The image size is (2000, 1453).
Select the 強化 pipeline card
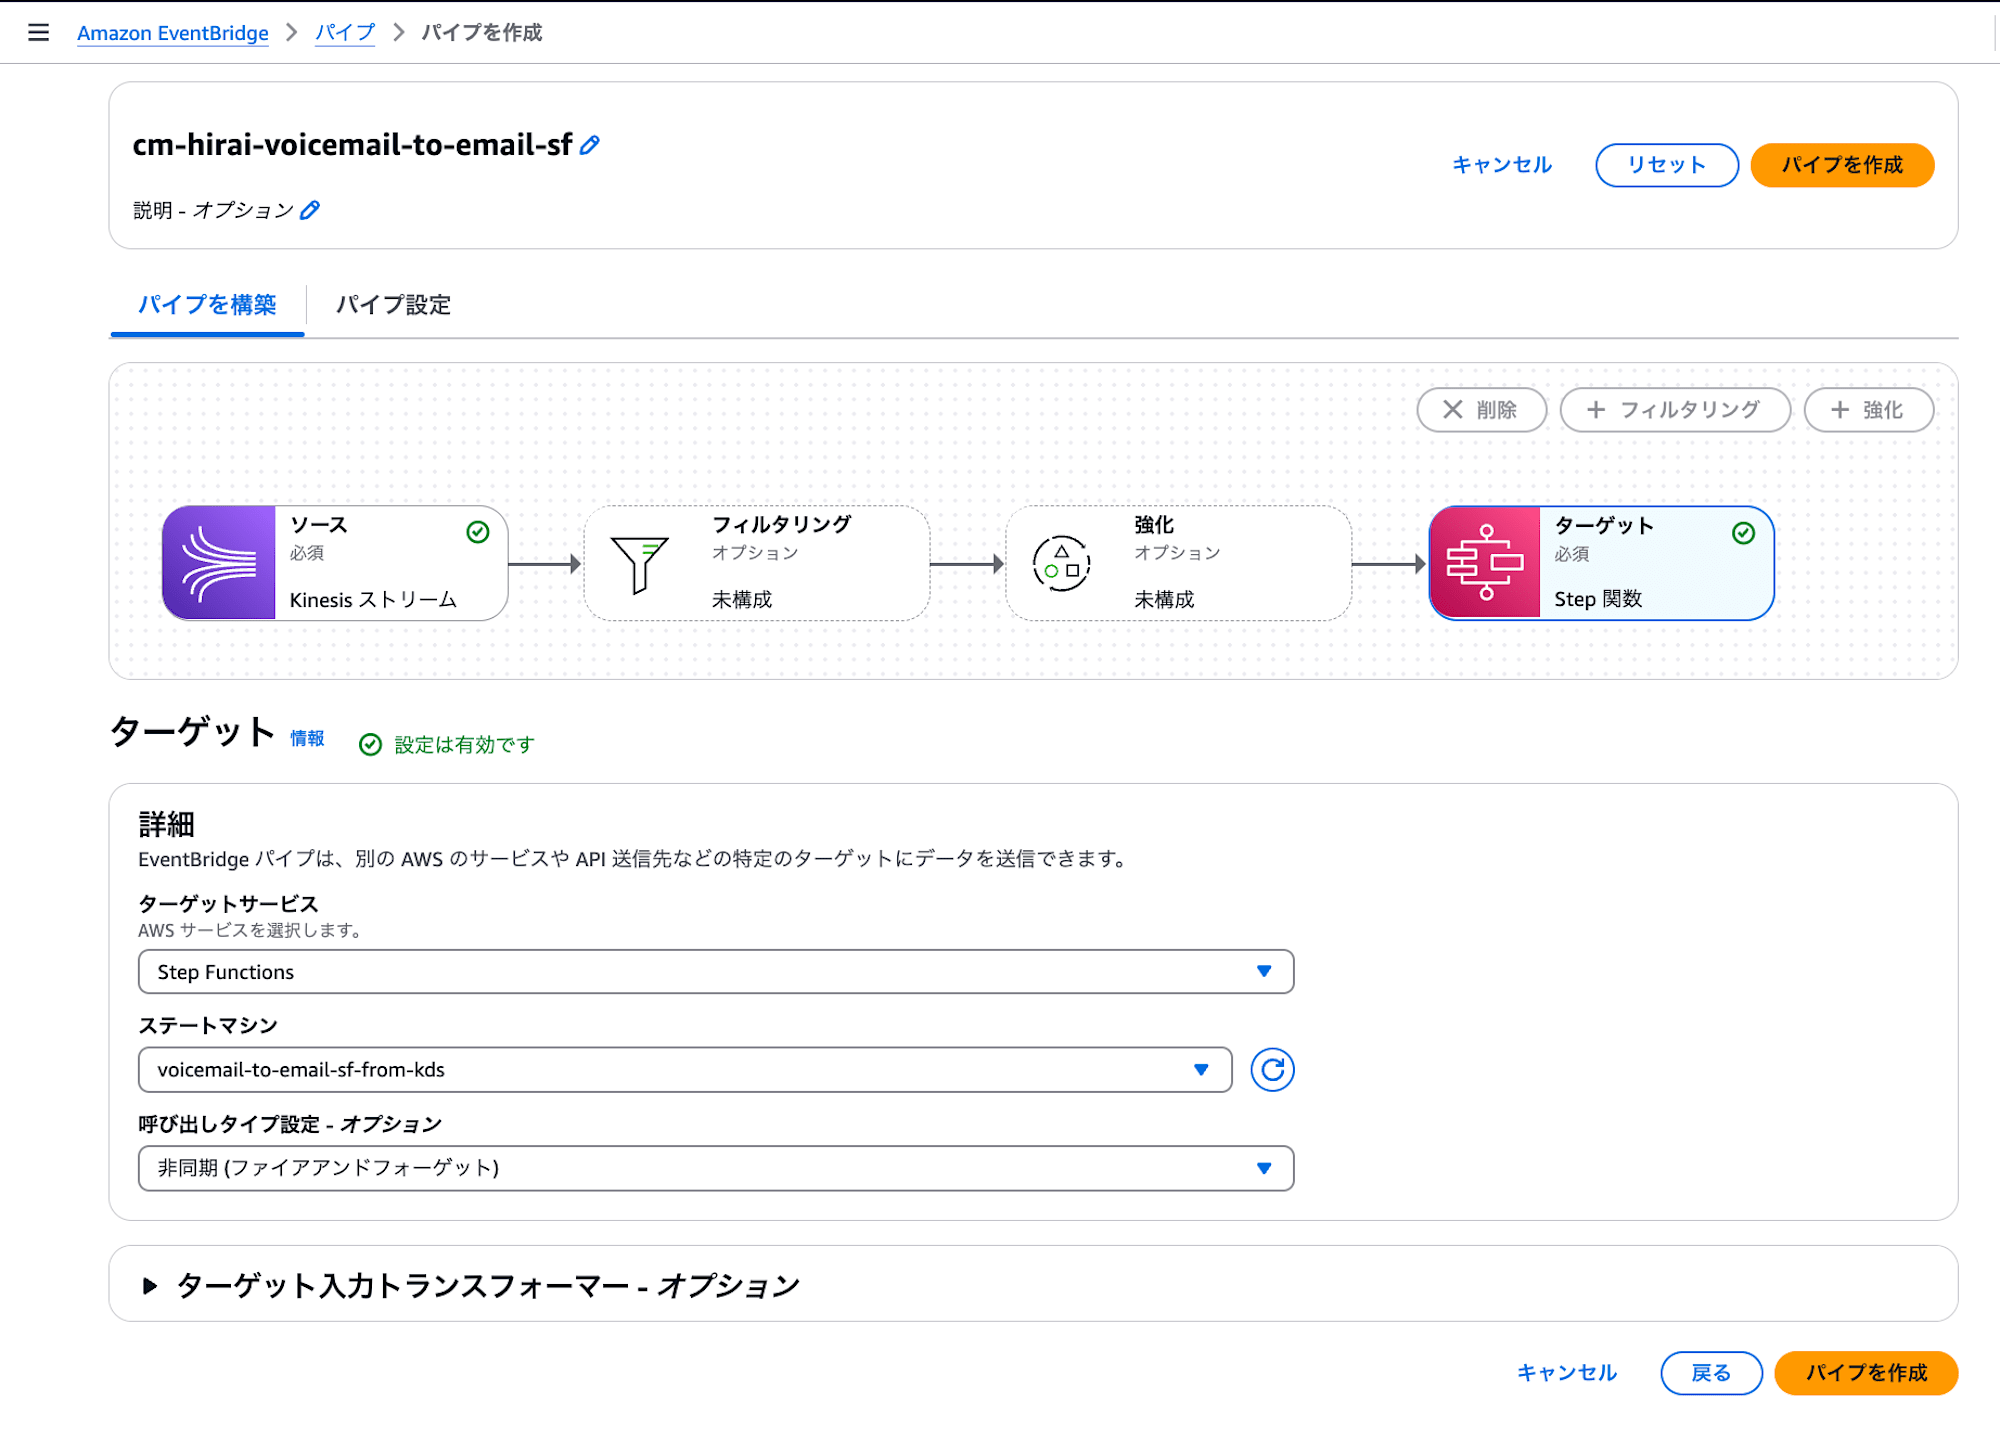(x=1179, y=563)
